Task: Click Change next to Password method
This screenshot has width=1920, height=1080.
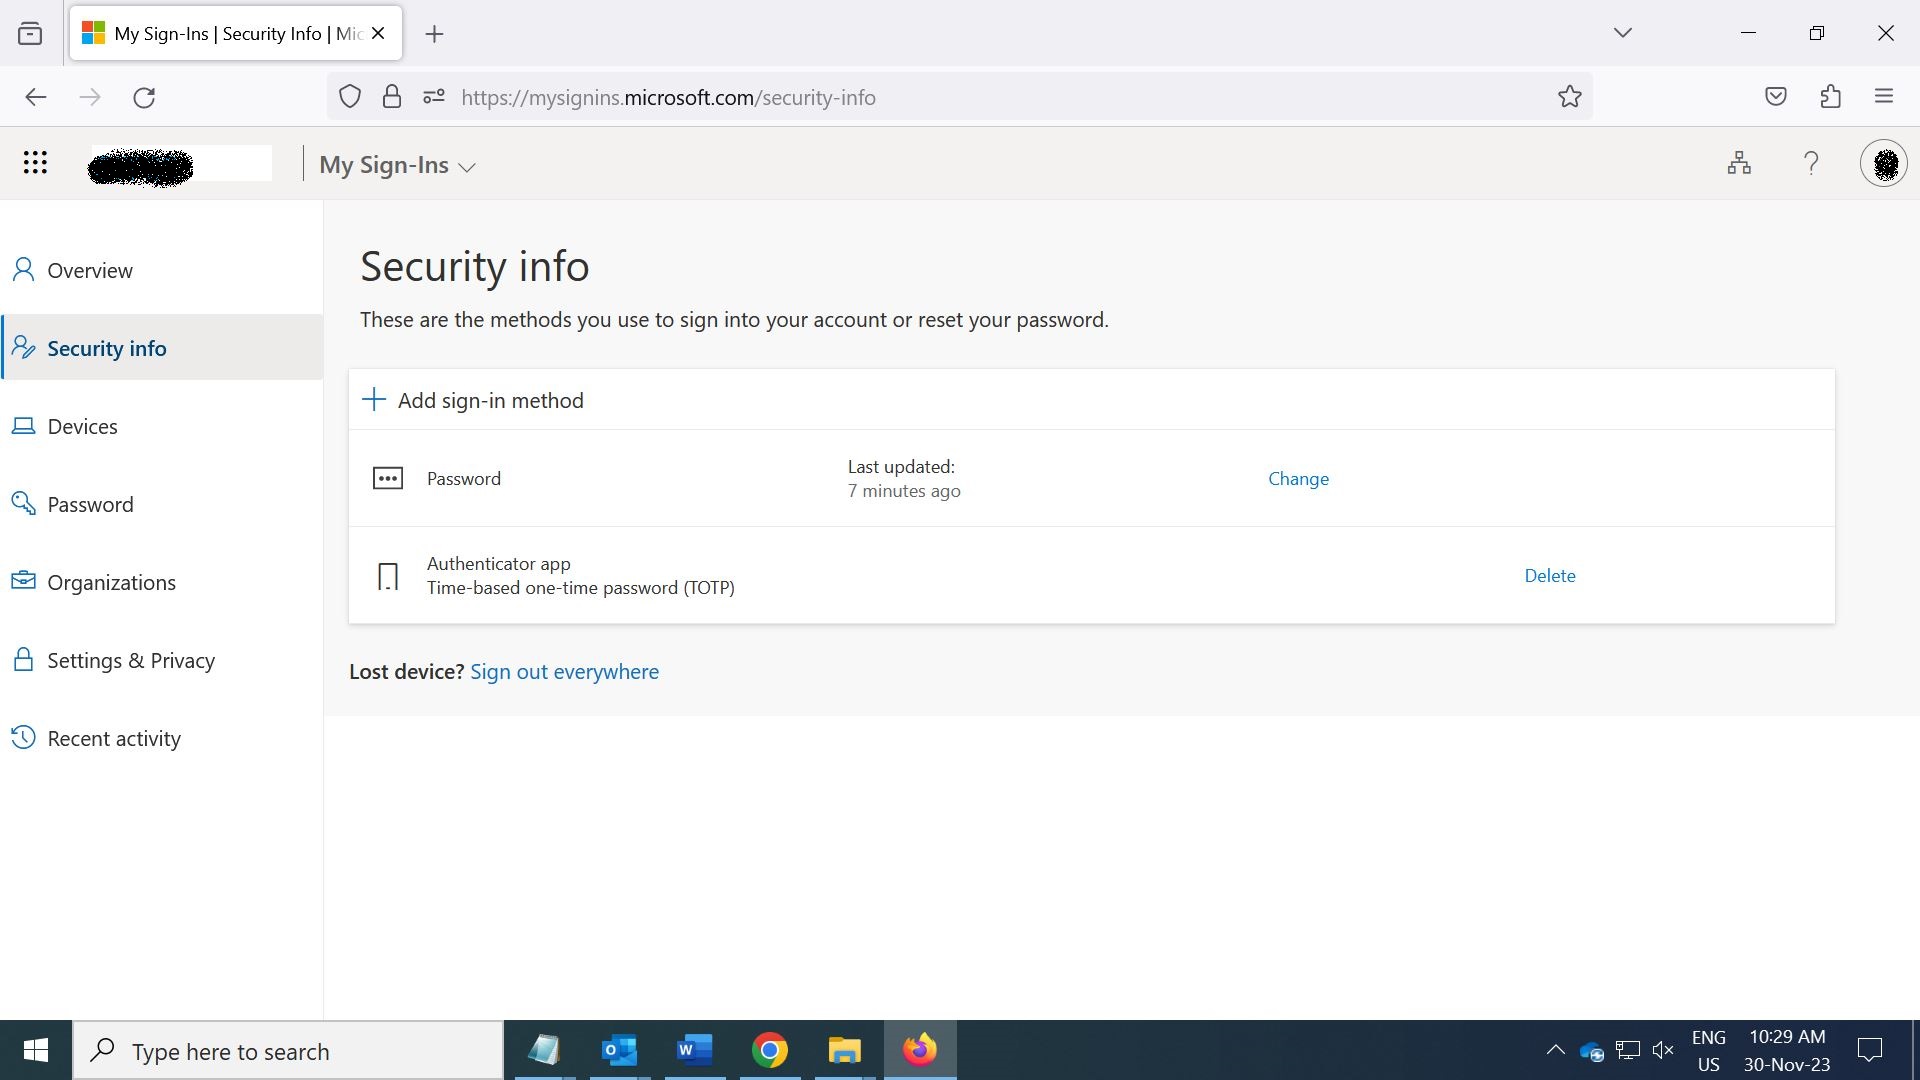Action: [x=1299, y=477]
